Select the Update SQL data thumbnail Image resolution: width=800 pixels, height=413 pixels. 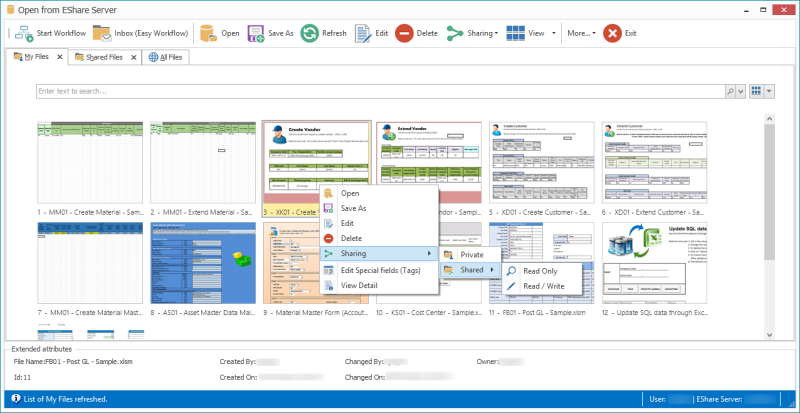654,261
